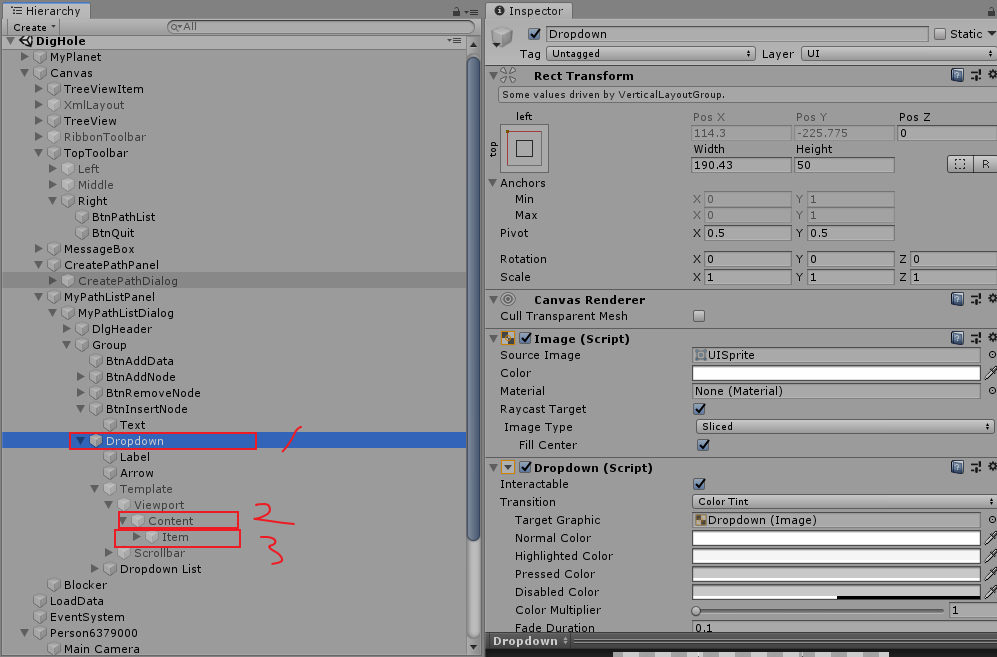Click the object name field Dropdown
Screen dimensions: 997x657
[737, 34]
